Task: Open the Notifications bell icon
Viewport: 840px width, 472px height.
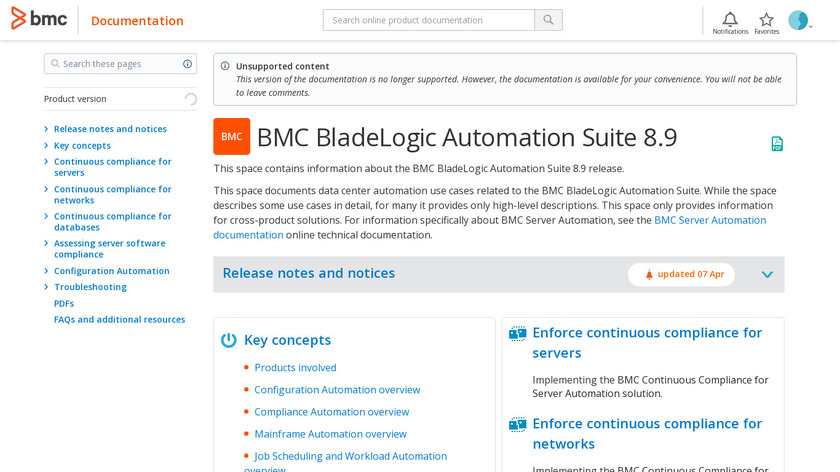Action: click(x=730, y=20)
